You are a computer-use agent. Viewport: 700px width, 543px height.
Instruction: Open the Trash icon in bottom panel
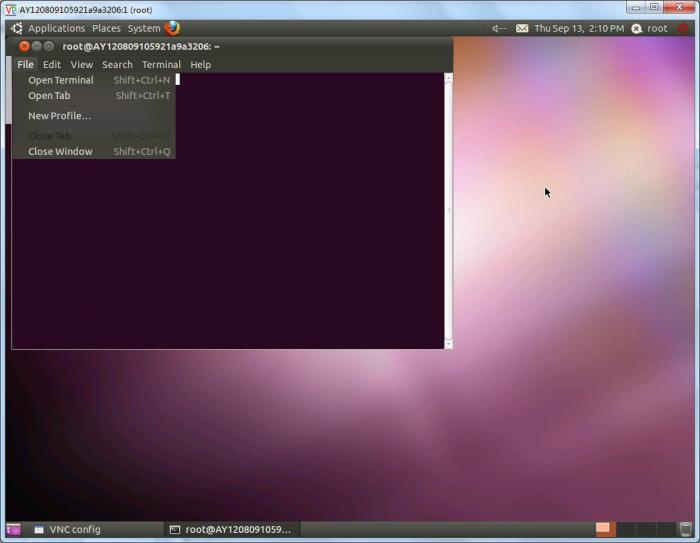[x=685, y=529]
